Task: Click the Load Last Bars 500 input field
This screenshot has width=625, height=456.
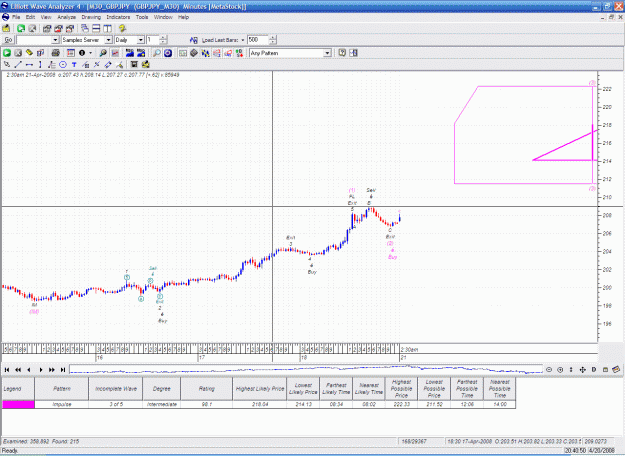Action: pyautogui.click(x=257, y=40)
